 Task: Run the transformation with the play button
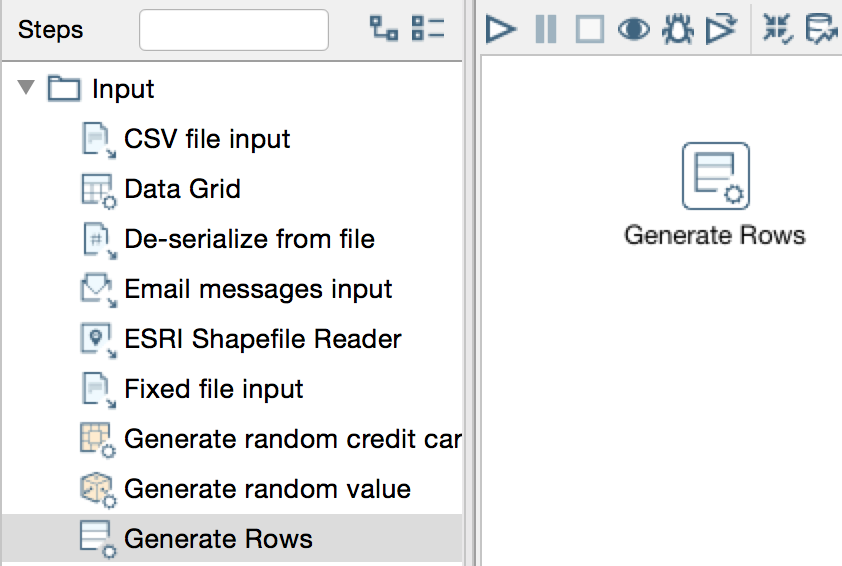501,29
